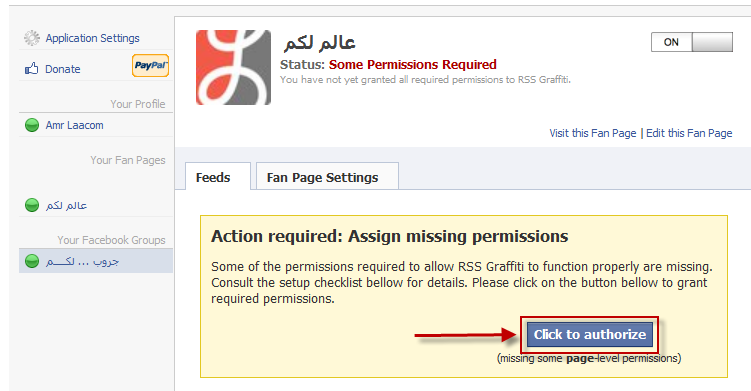The height and width of the screenshot is (391, 751).
Task: Open the Visit this Fan Page link
Action: (x=592, y=133)
